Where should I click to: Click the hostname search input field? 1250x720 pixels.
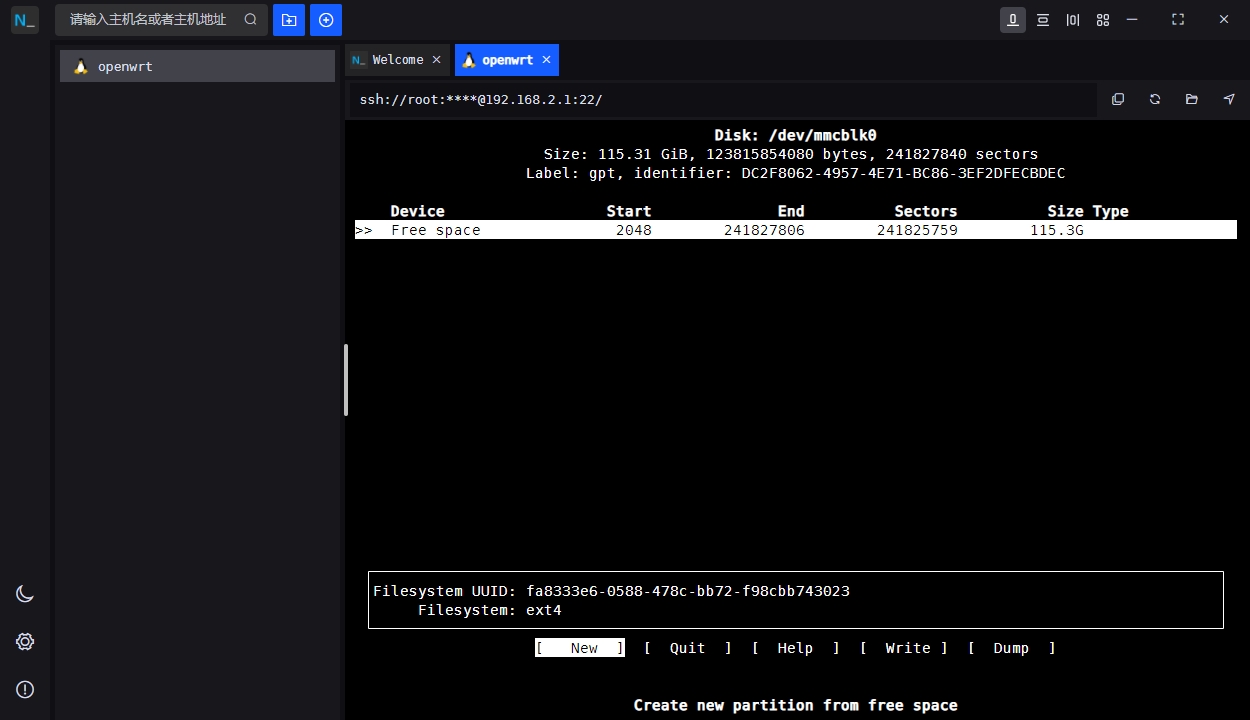148,20
